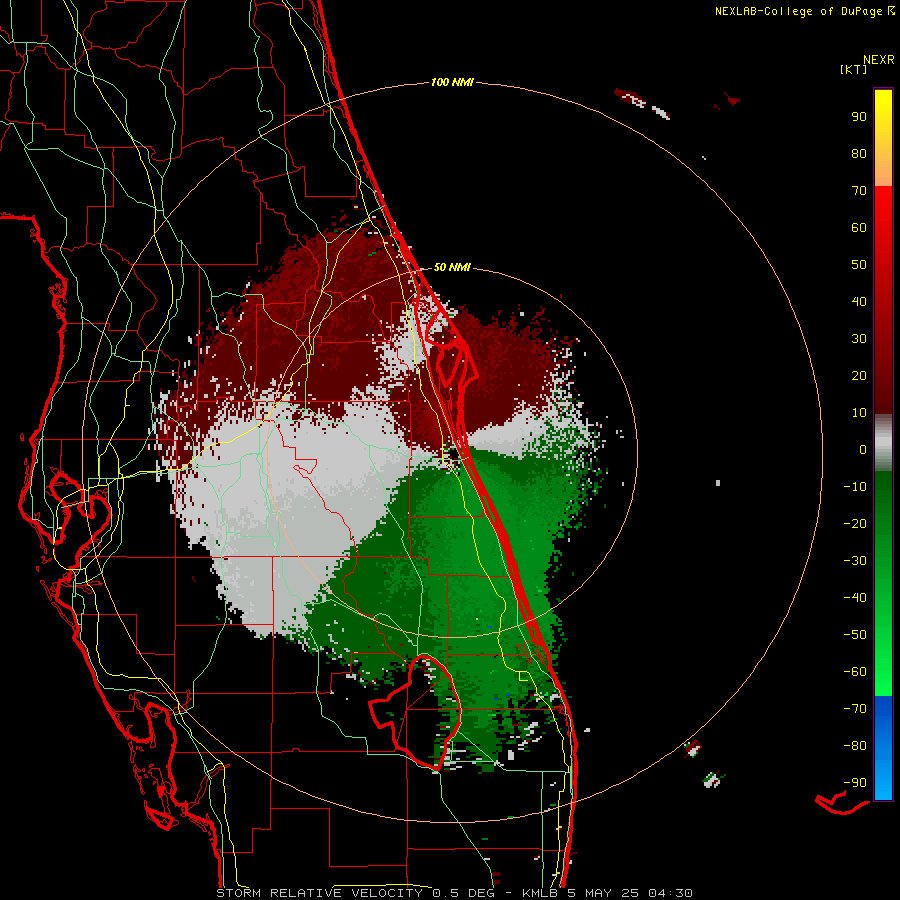Click the -80 scale value
The image size is (900, 900).
click(x=855, y=746)
